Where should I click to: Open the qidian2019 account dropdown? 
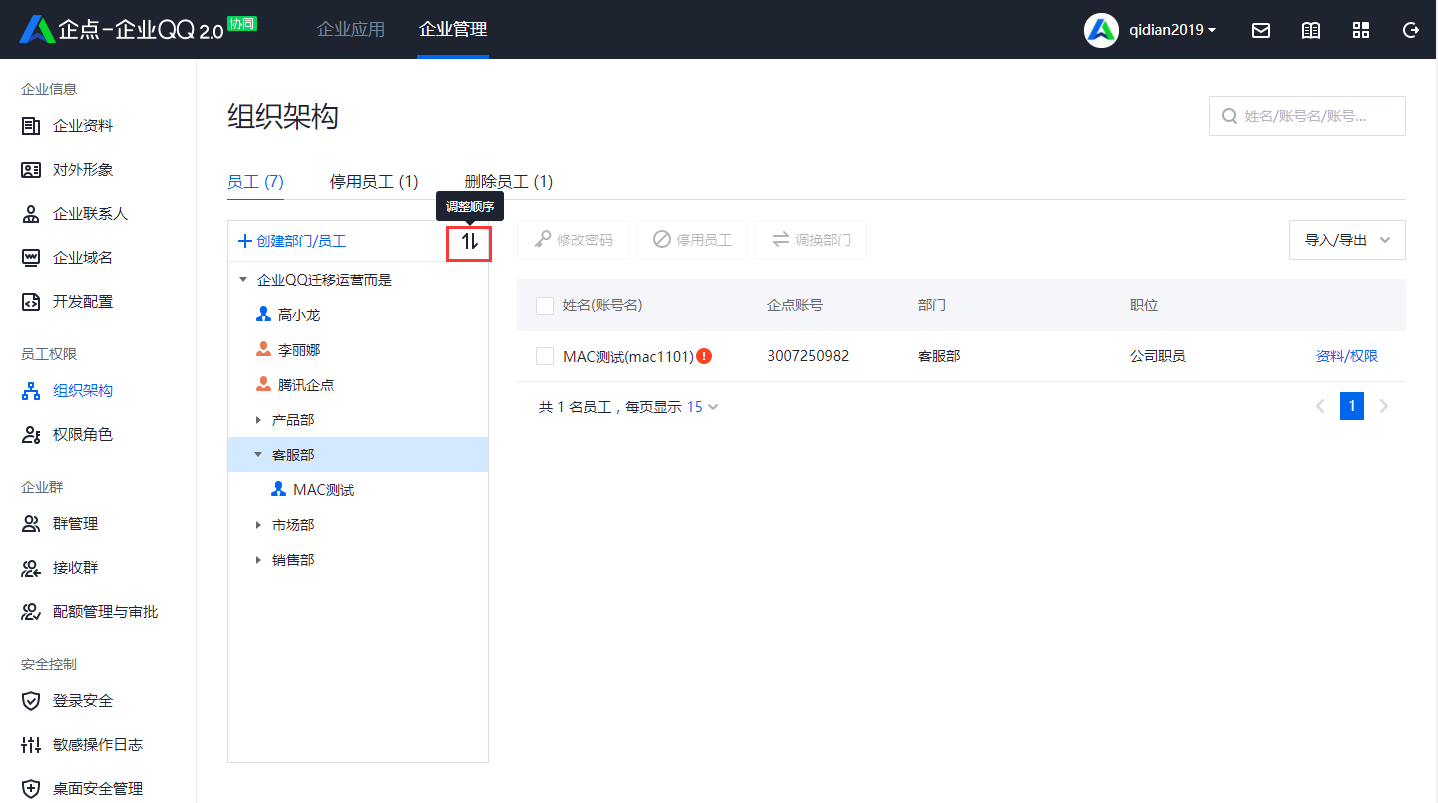tap(1172, 30)
